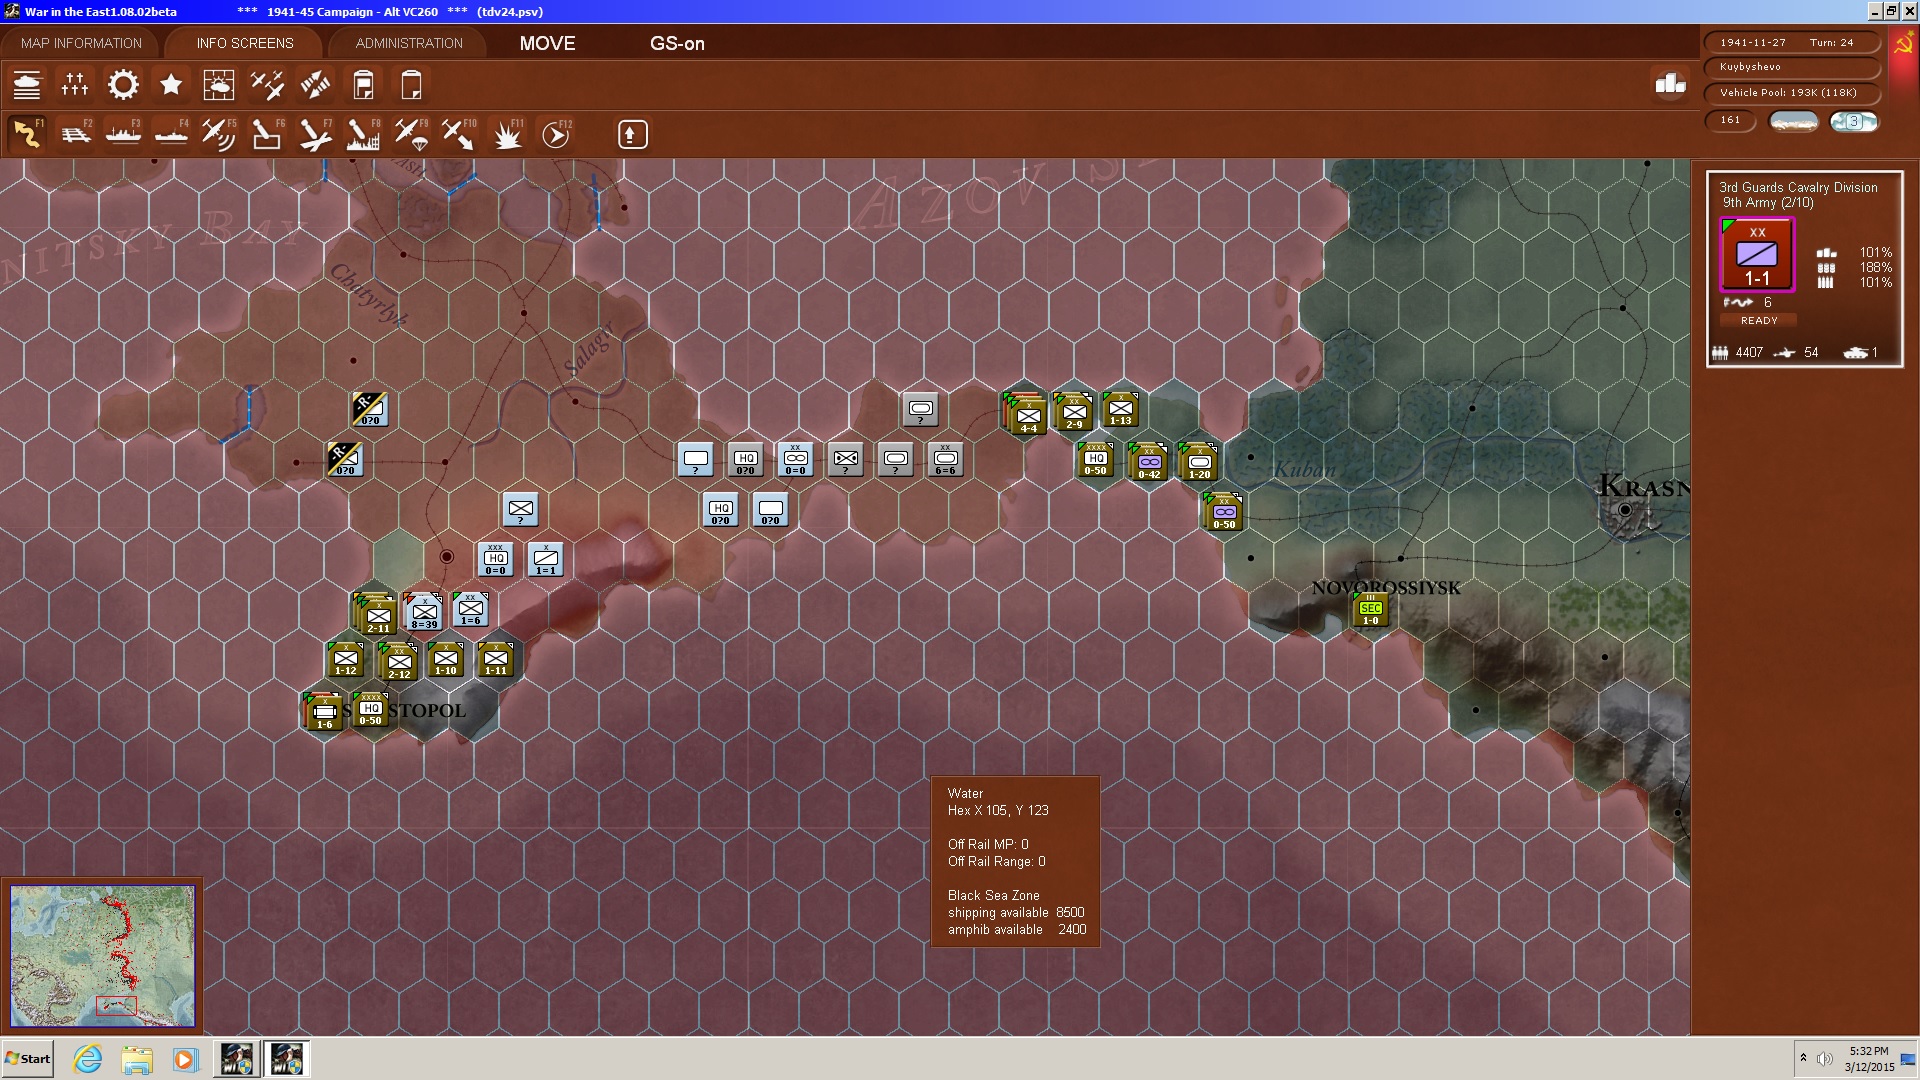Viewport: 1920px width, 1080px height.
Task: Select the SEC 1-0 unit at Novorossiysk
Action: (1370, 609)
